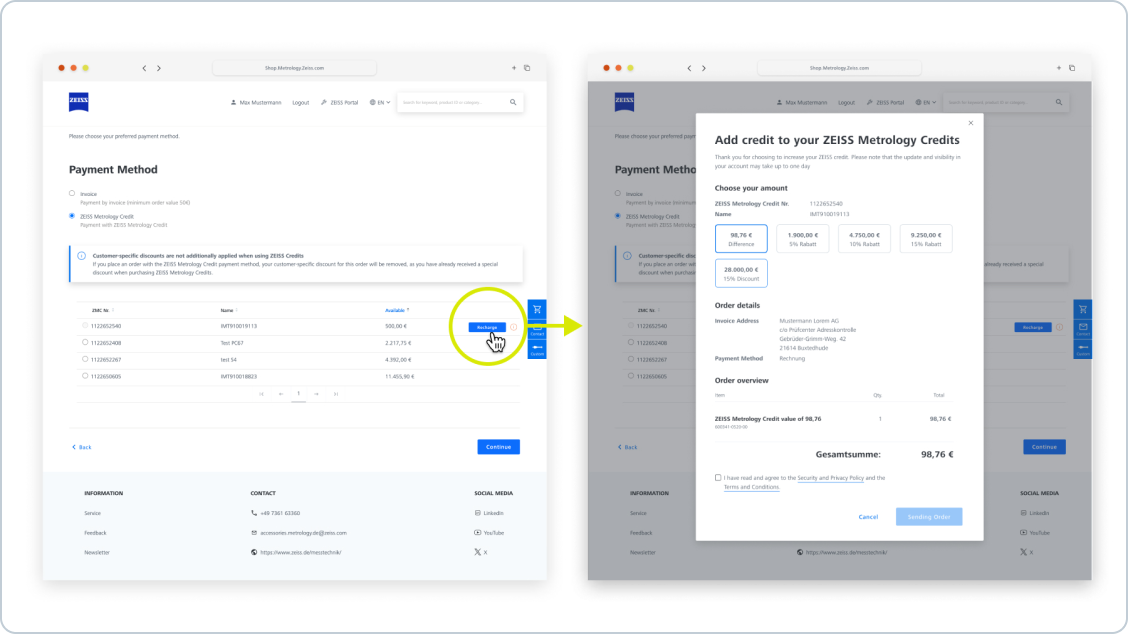Sort by Available column in left window table
Screen dimensions: 1128x634
click(x=397, y=310)
